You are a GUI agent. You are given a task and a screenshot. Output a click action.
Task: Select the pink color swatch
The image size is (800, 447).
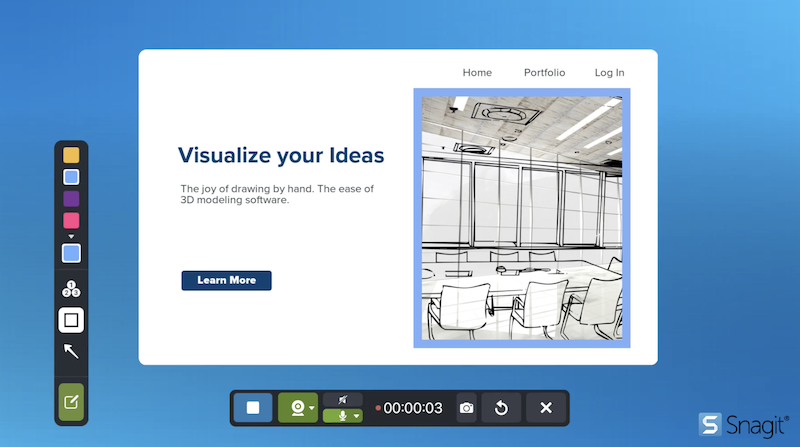coord(71,221)
